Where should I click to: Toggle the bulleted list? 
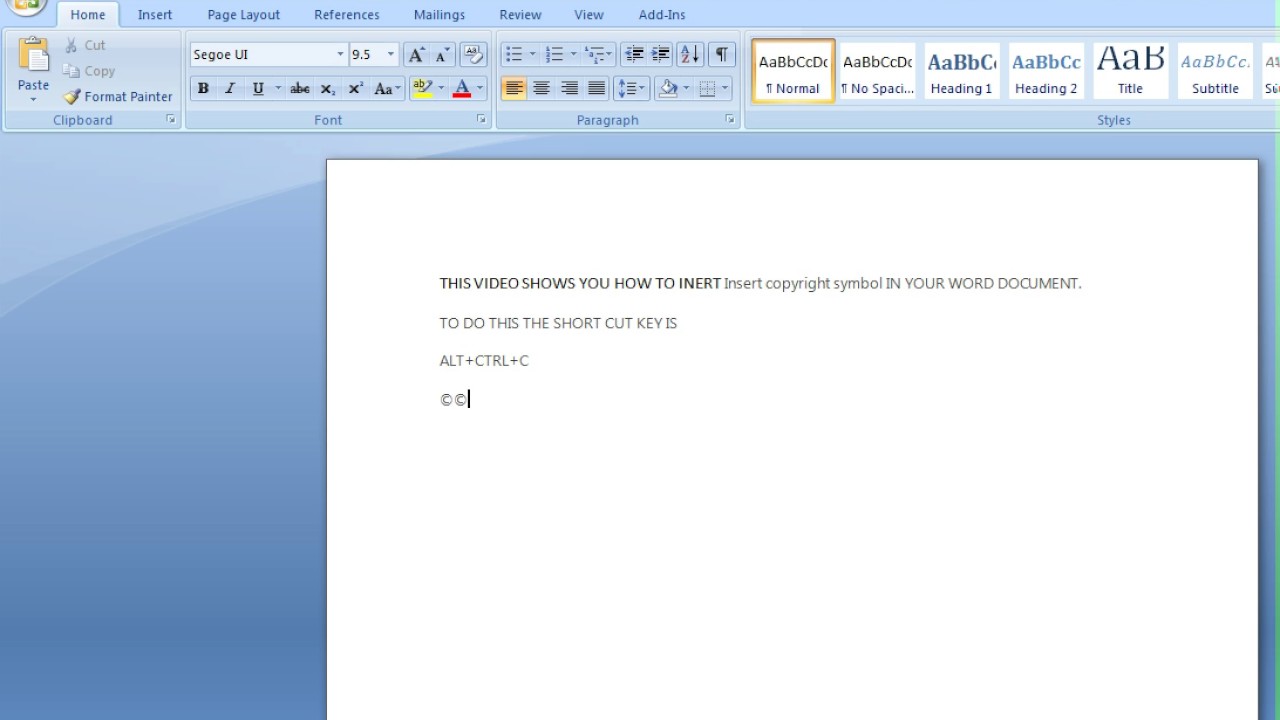point(513,54)
